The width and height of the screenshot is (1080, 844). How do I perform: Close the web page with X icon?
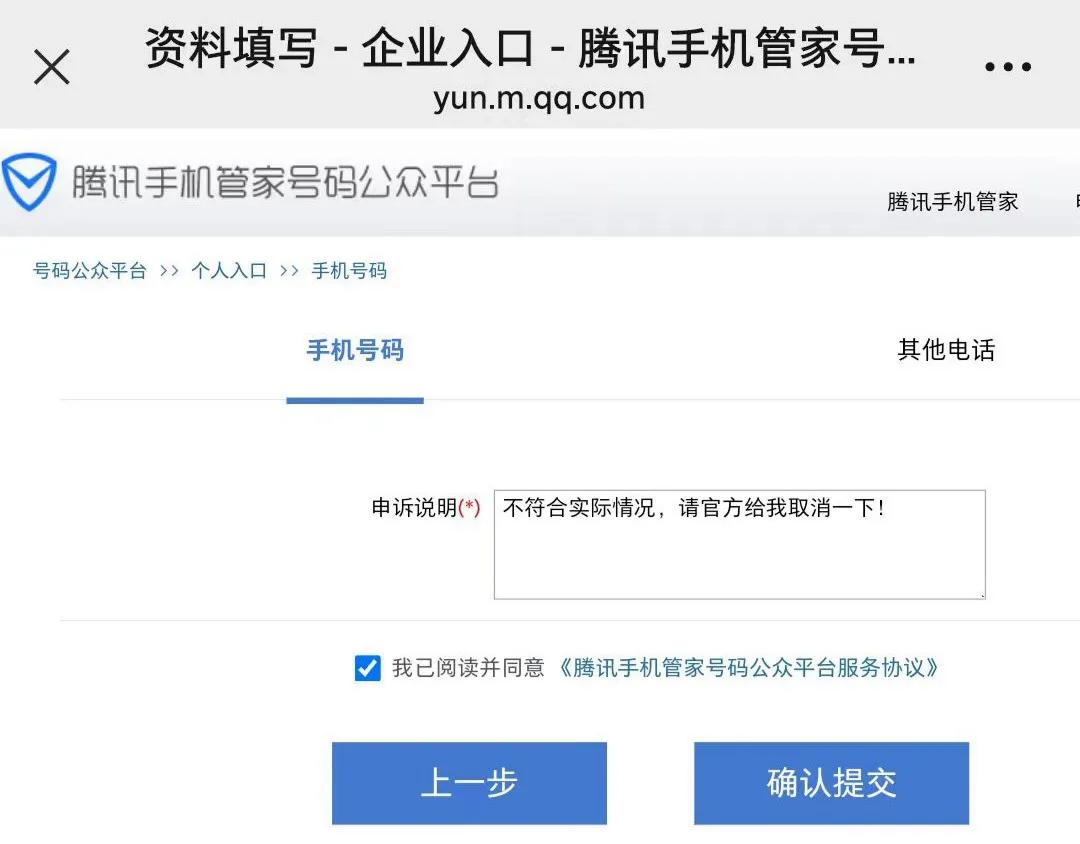(52, 67)
